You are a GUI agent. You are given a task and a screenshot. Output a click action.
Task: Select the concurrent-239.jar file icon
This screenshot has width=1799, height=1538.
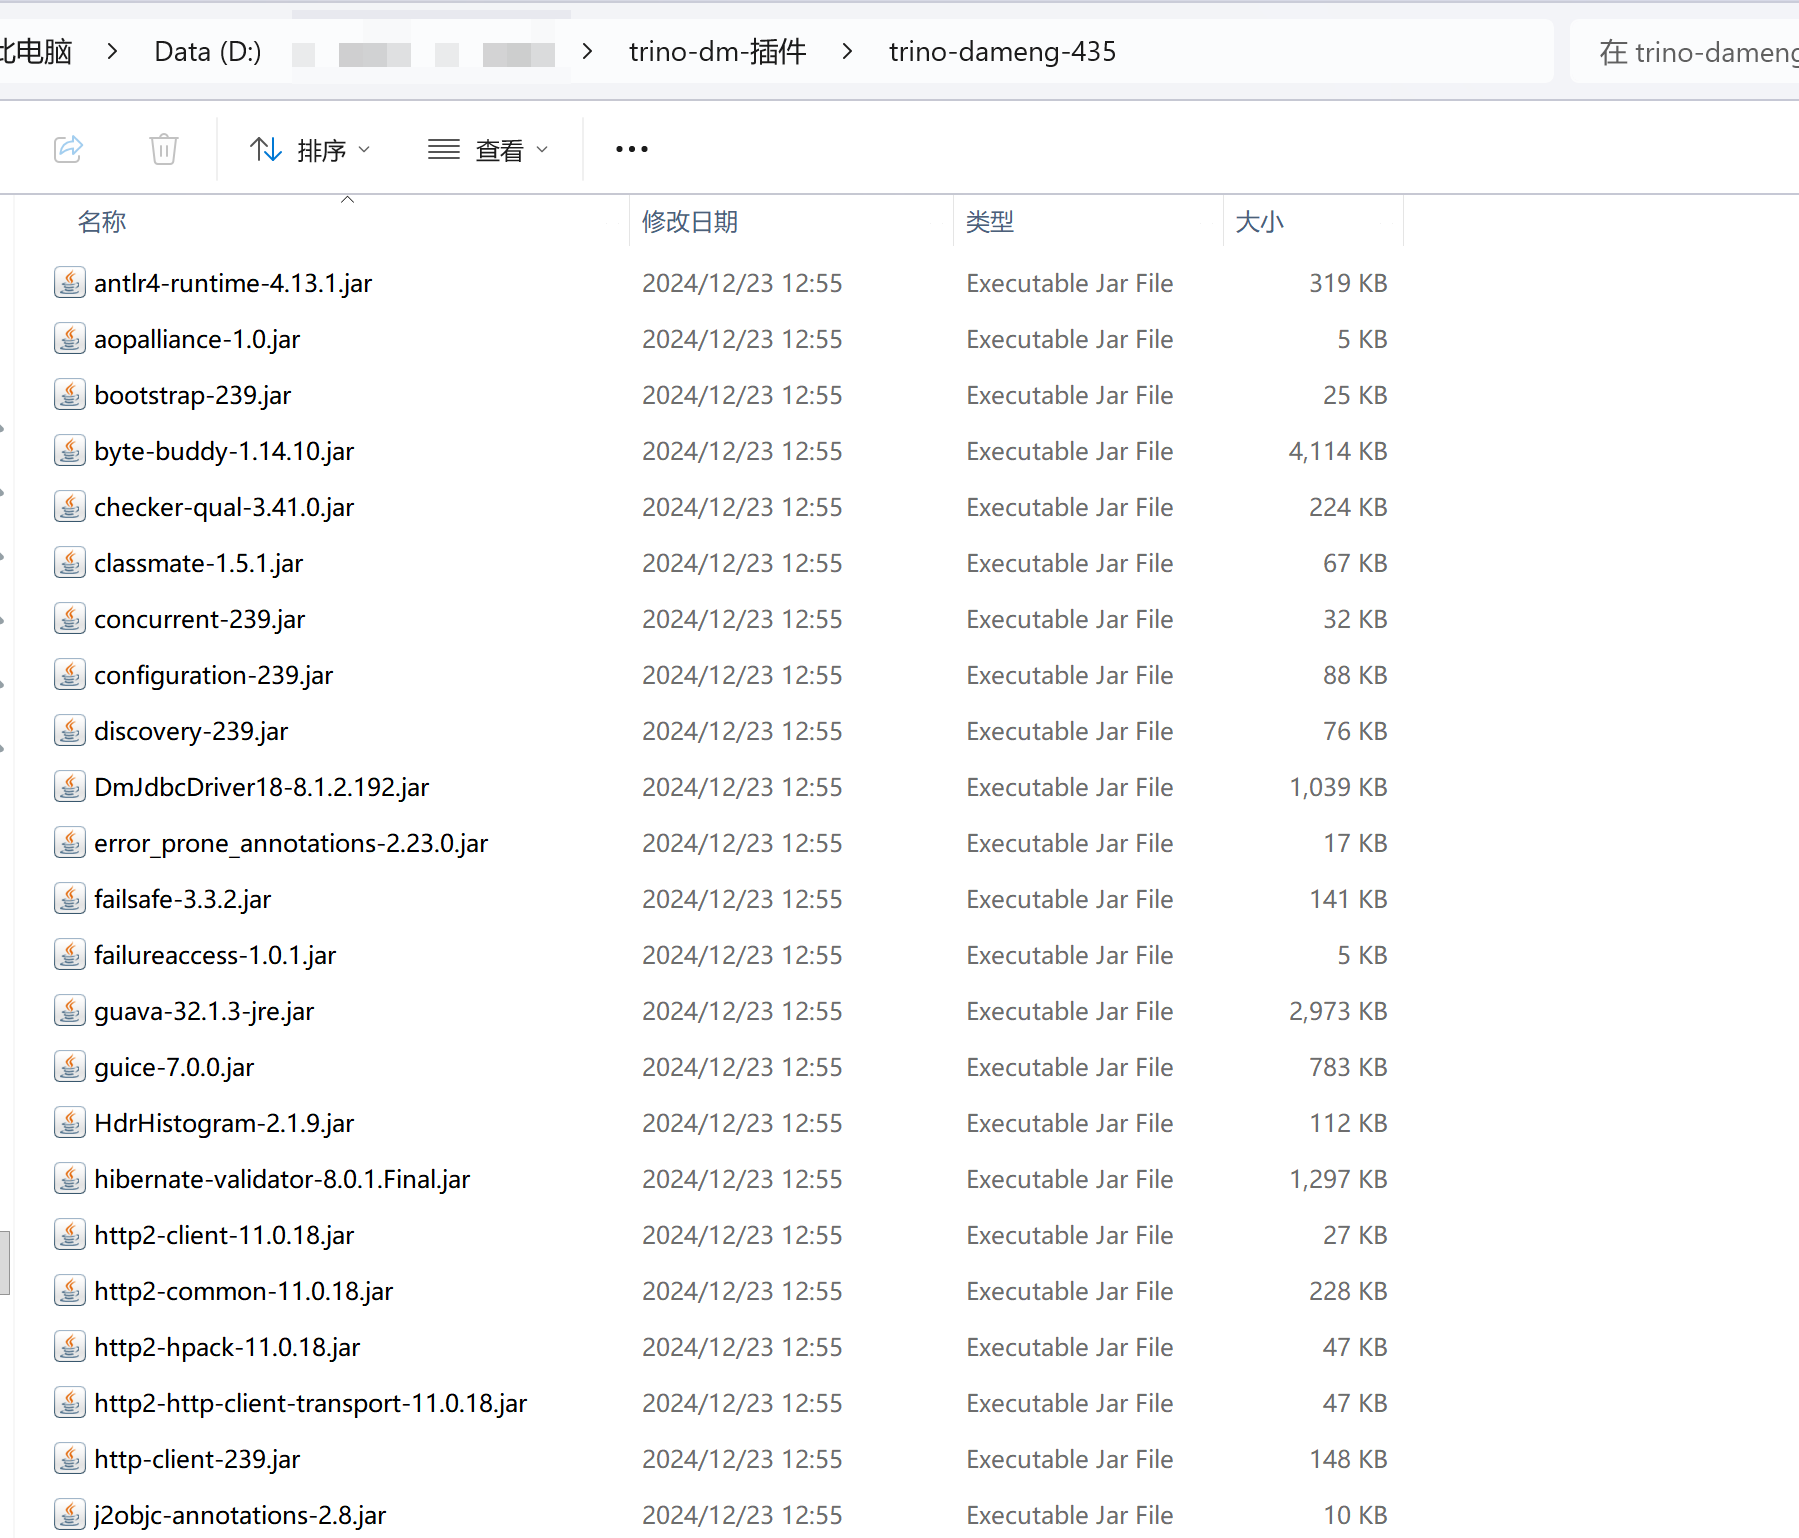pos(69,619)
